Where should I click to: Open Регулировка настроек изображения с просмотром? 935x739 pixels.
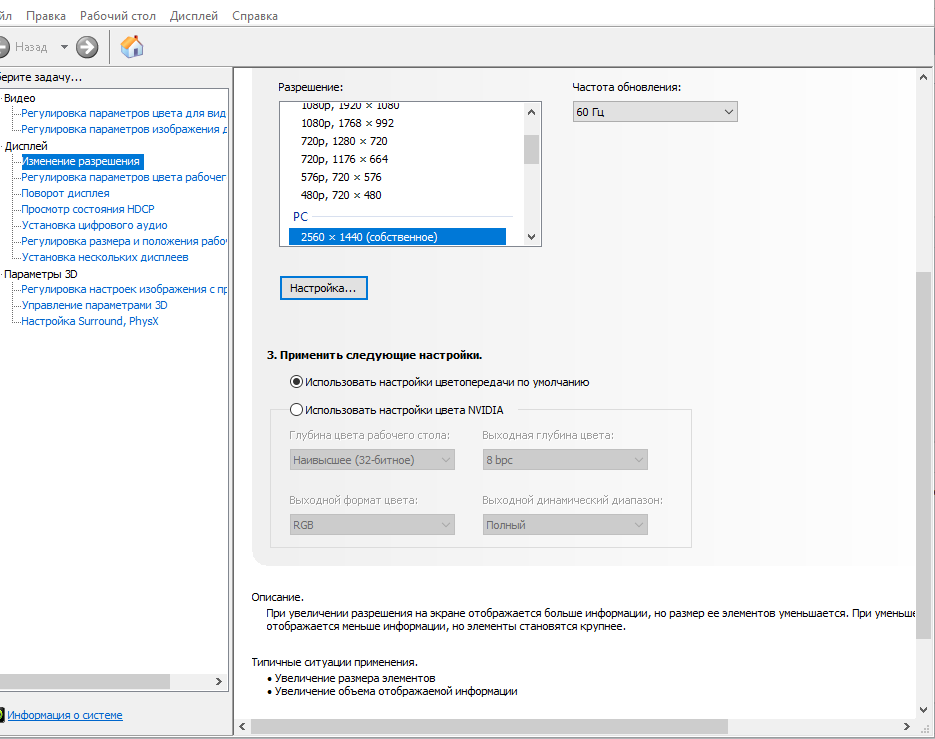tap(123, 289)
